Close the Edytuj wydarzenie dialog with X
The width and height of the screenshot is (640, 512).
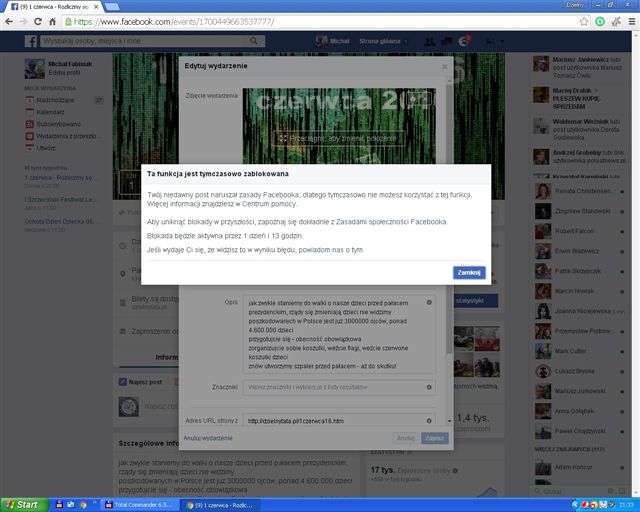click(x=444, y=67)
